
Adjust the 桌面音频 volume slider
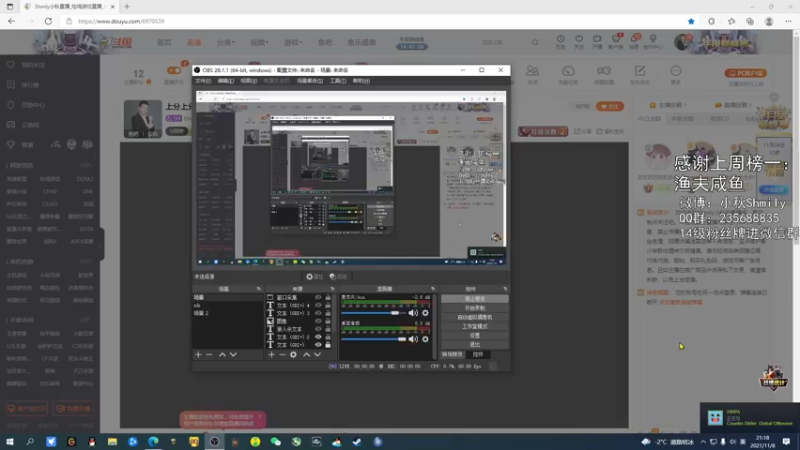373,339
